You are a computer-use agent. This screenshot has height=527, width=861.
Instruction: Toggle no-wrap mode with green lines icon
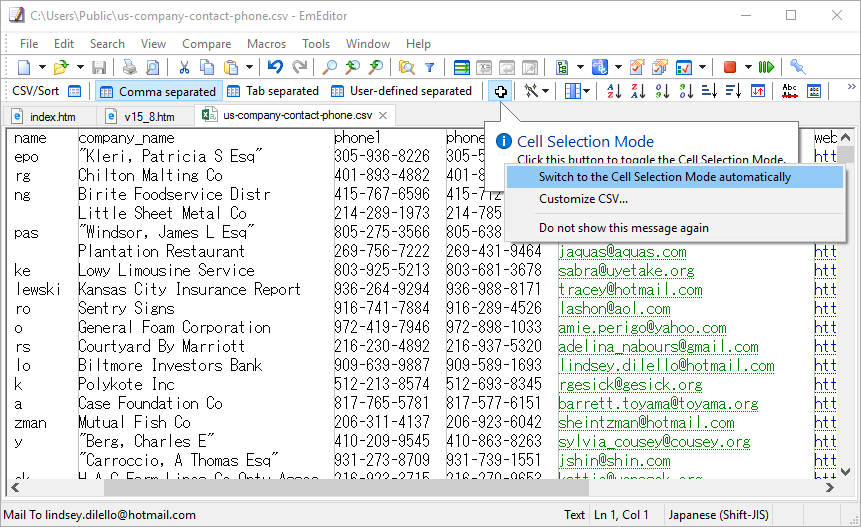[x=461, y=68]
